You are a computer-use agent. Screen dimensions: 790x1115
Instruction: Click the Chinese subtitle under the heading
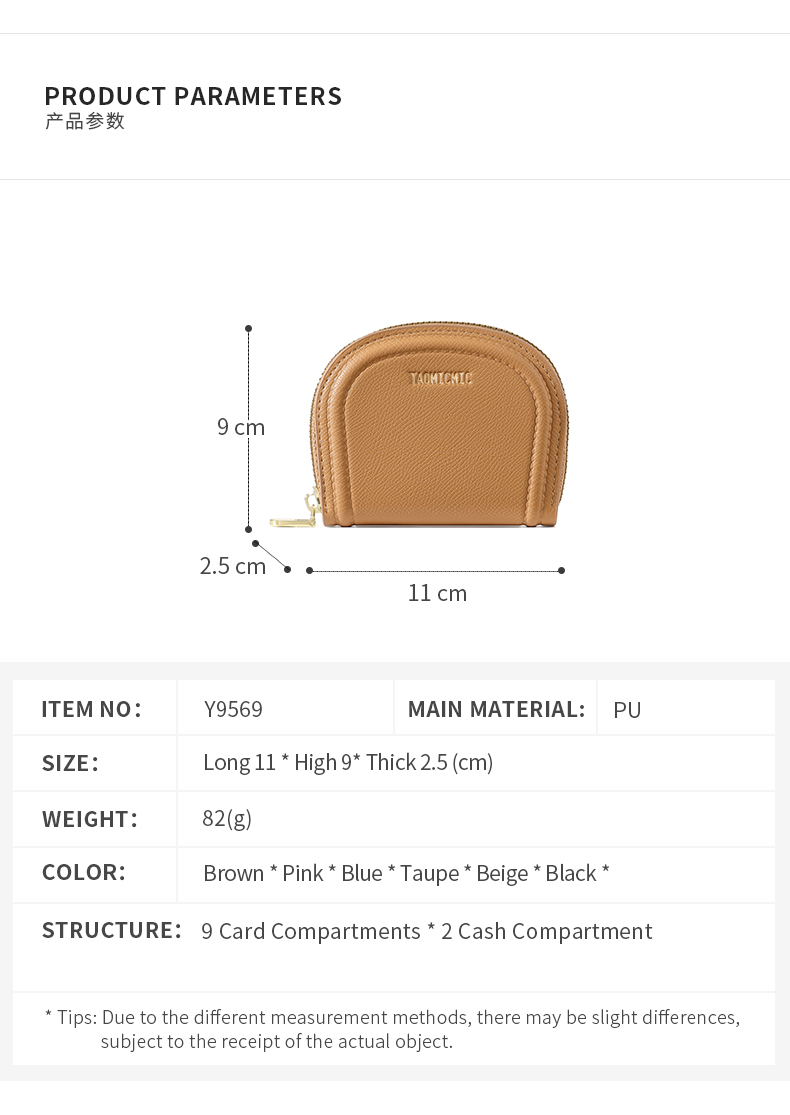click(x=85, y=122)
